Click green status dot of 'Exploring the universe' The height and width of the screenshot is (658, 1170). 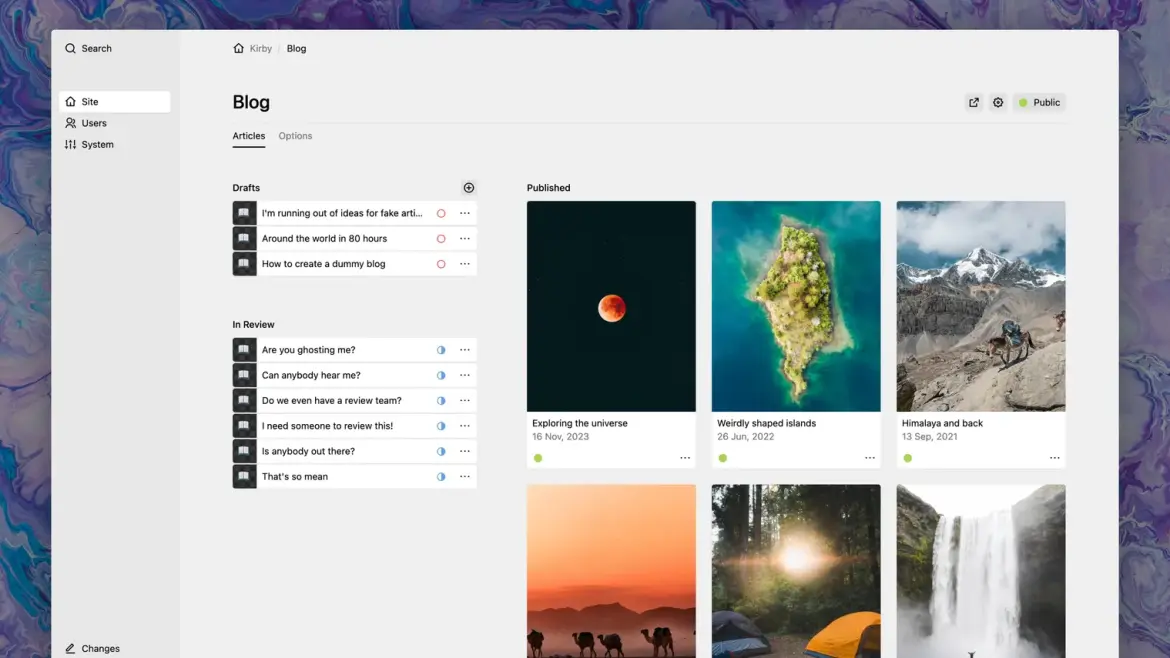[x=538, y=458]
